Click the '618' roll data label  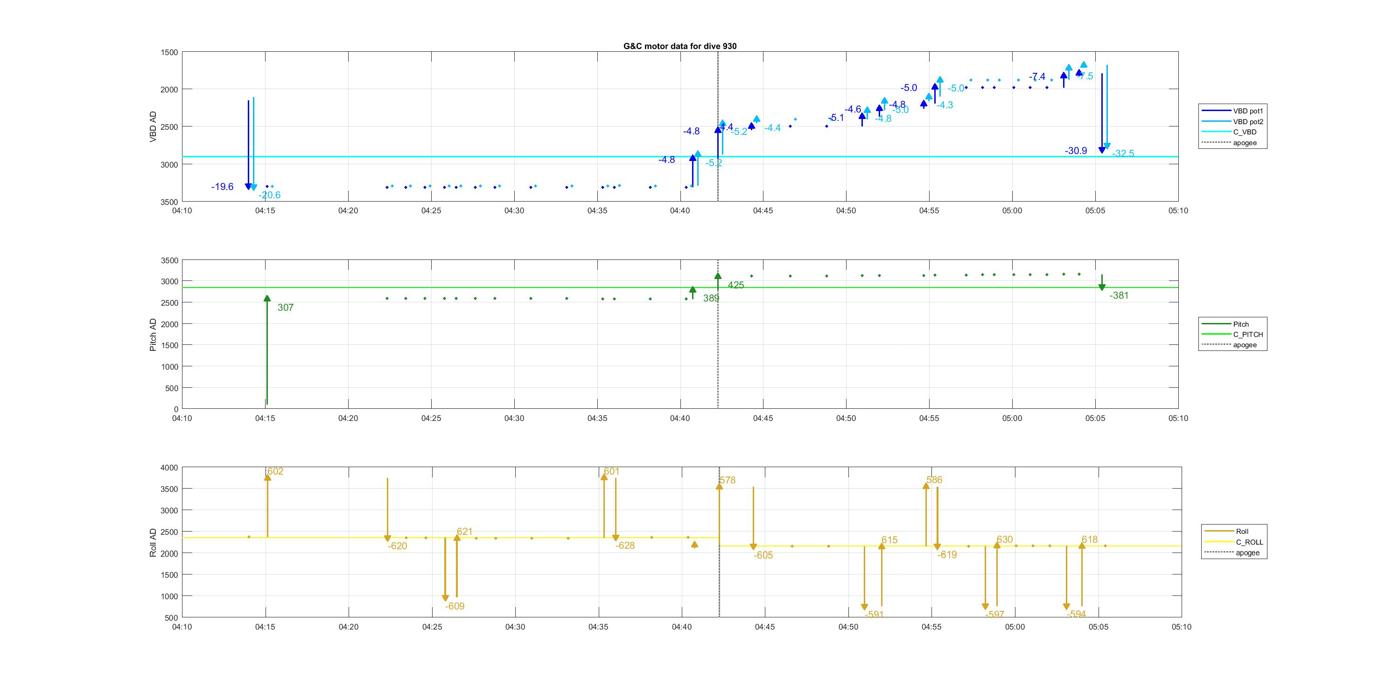point(1090,540)
